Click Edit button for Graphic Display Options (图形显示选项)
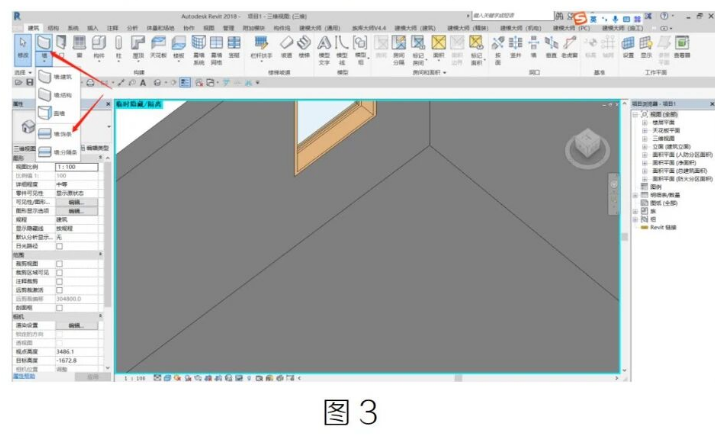The image size is (715, 439). click(x=76, y=211)
